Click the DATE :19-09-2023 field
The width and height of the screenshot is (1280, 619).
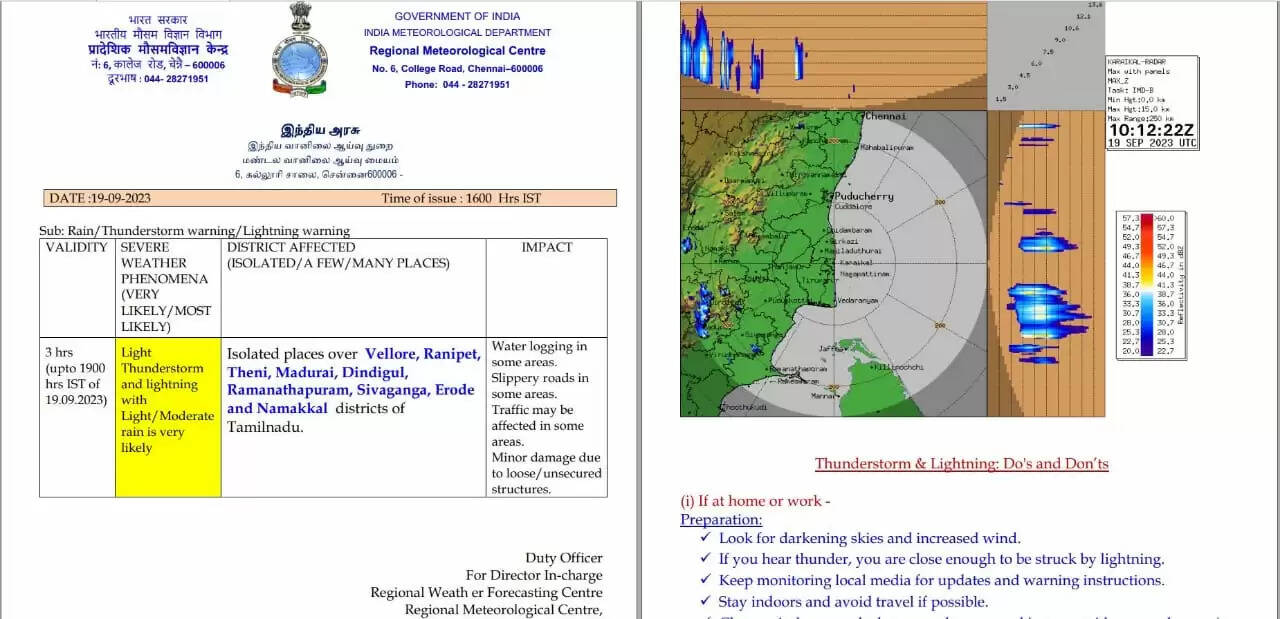click(x=100, y=198)
